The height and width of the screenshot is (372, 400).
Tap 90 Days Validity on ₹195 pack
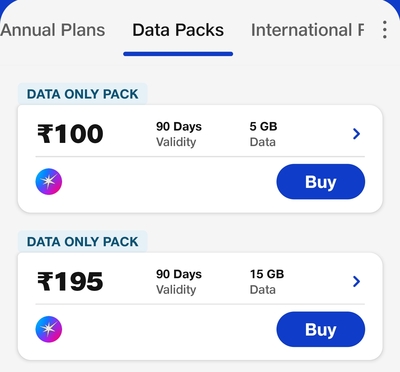click(x=179, y=282)
